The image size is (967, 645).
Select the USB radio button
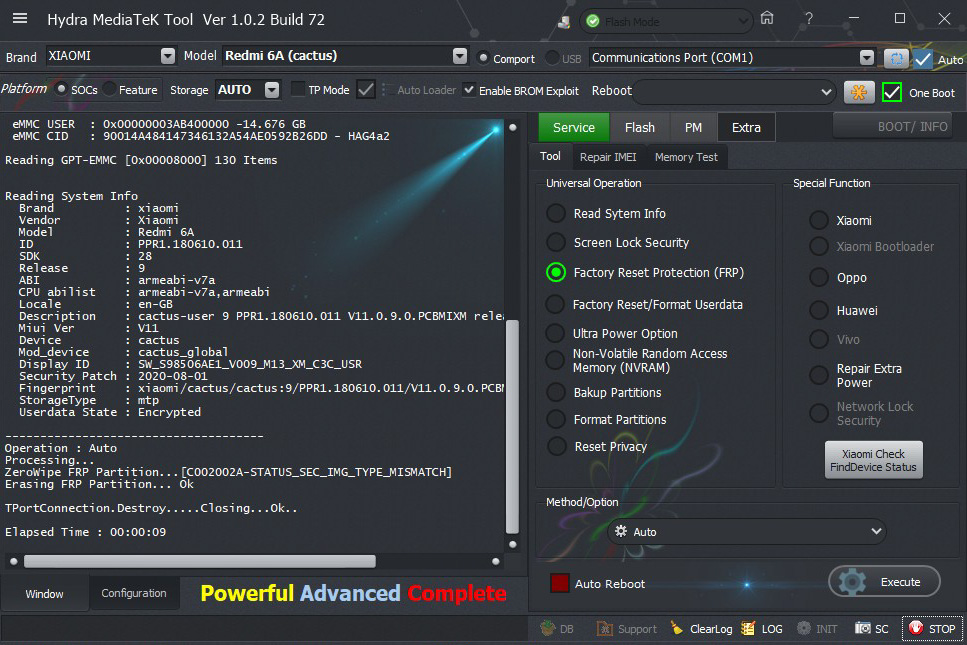pos(553,58)
